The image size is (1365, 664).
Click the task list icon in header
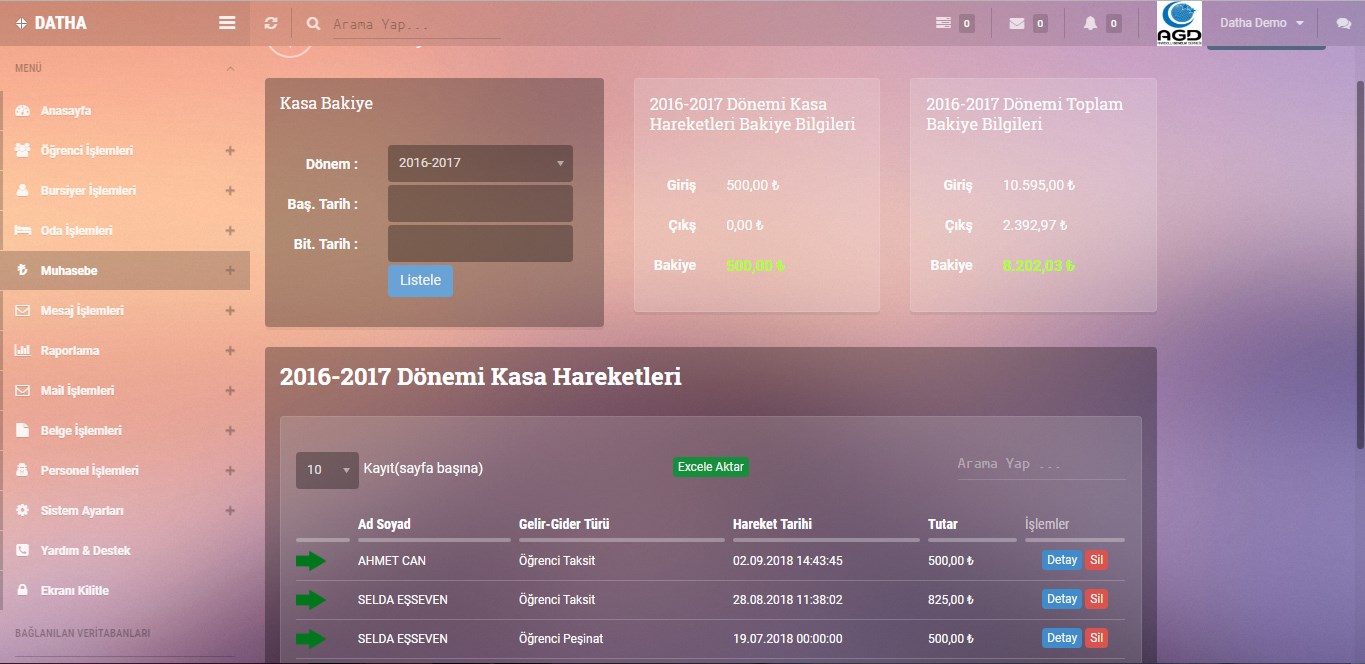point(943,23)
